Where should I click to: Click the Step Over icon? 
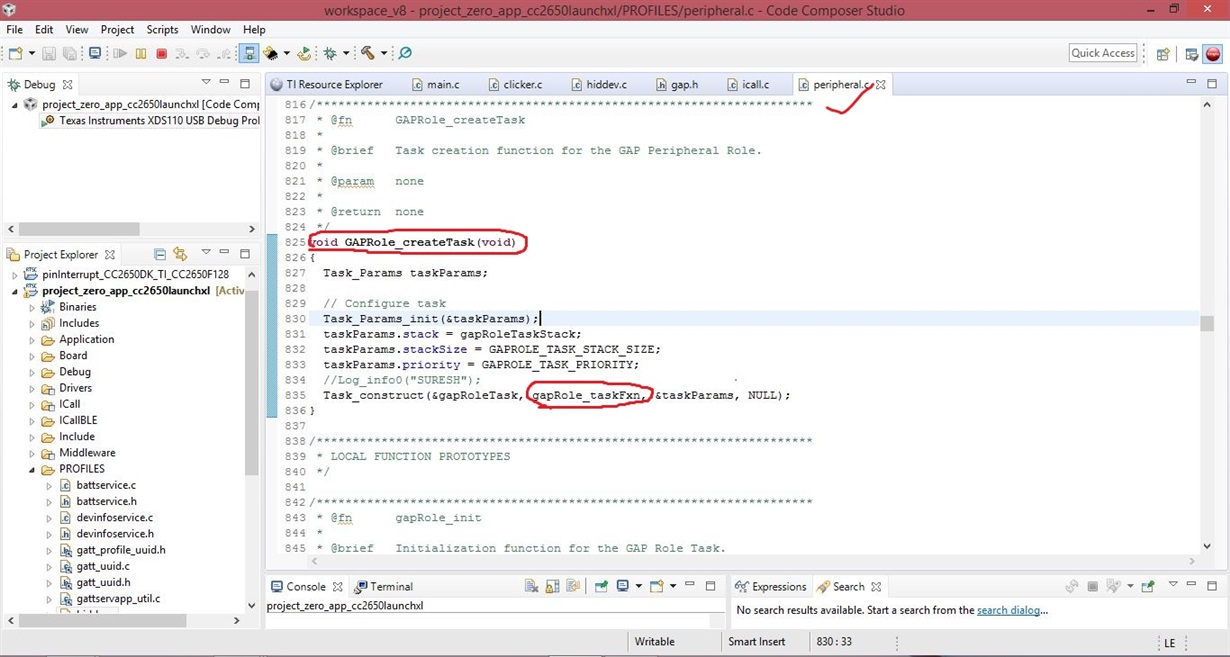point(204,53)
